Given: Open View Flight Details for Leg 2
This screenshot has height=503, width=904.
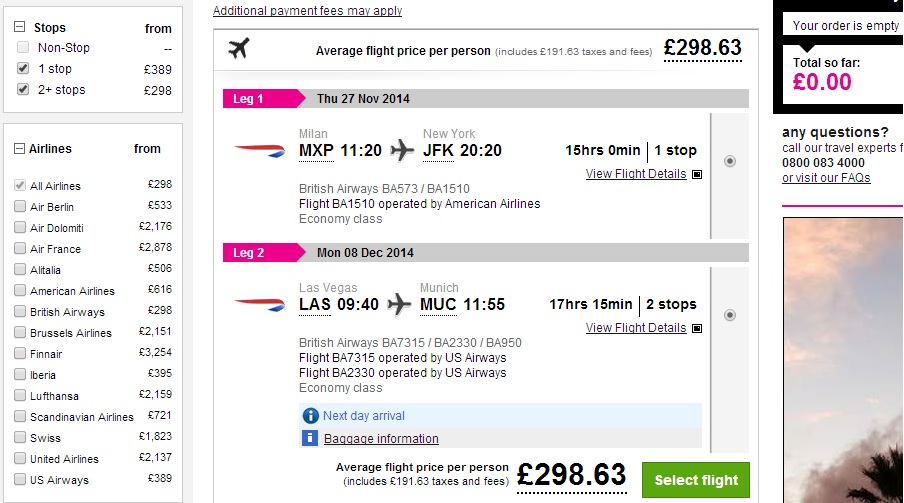Looking at the screenshot, I should tap(636, 328).
